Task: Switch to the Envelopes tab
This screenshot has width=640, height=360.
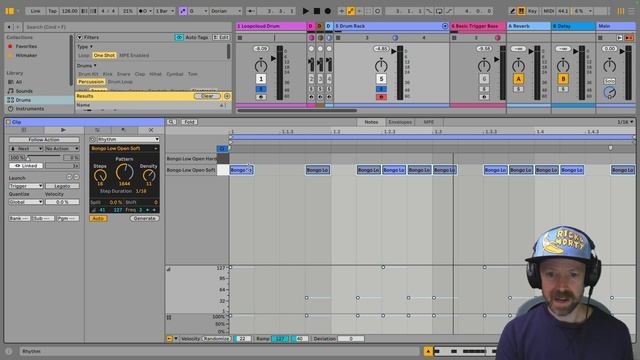Action: pyautogui.click(x=400, y=122)
